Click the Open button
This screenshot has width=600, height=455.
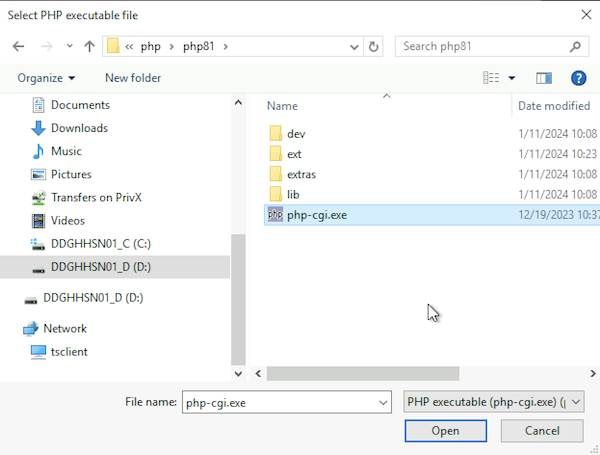point(445,431)
